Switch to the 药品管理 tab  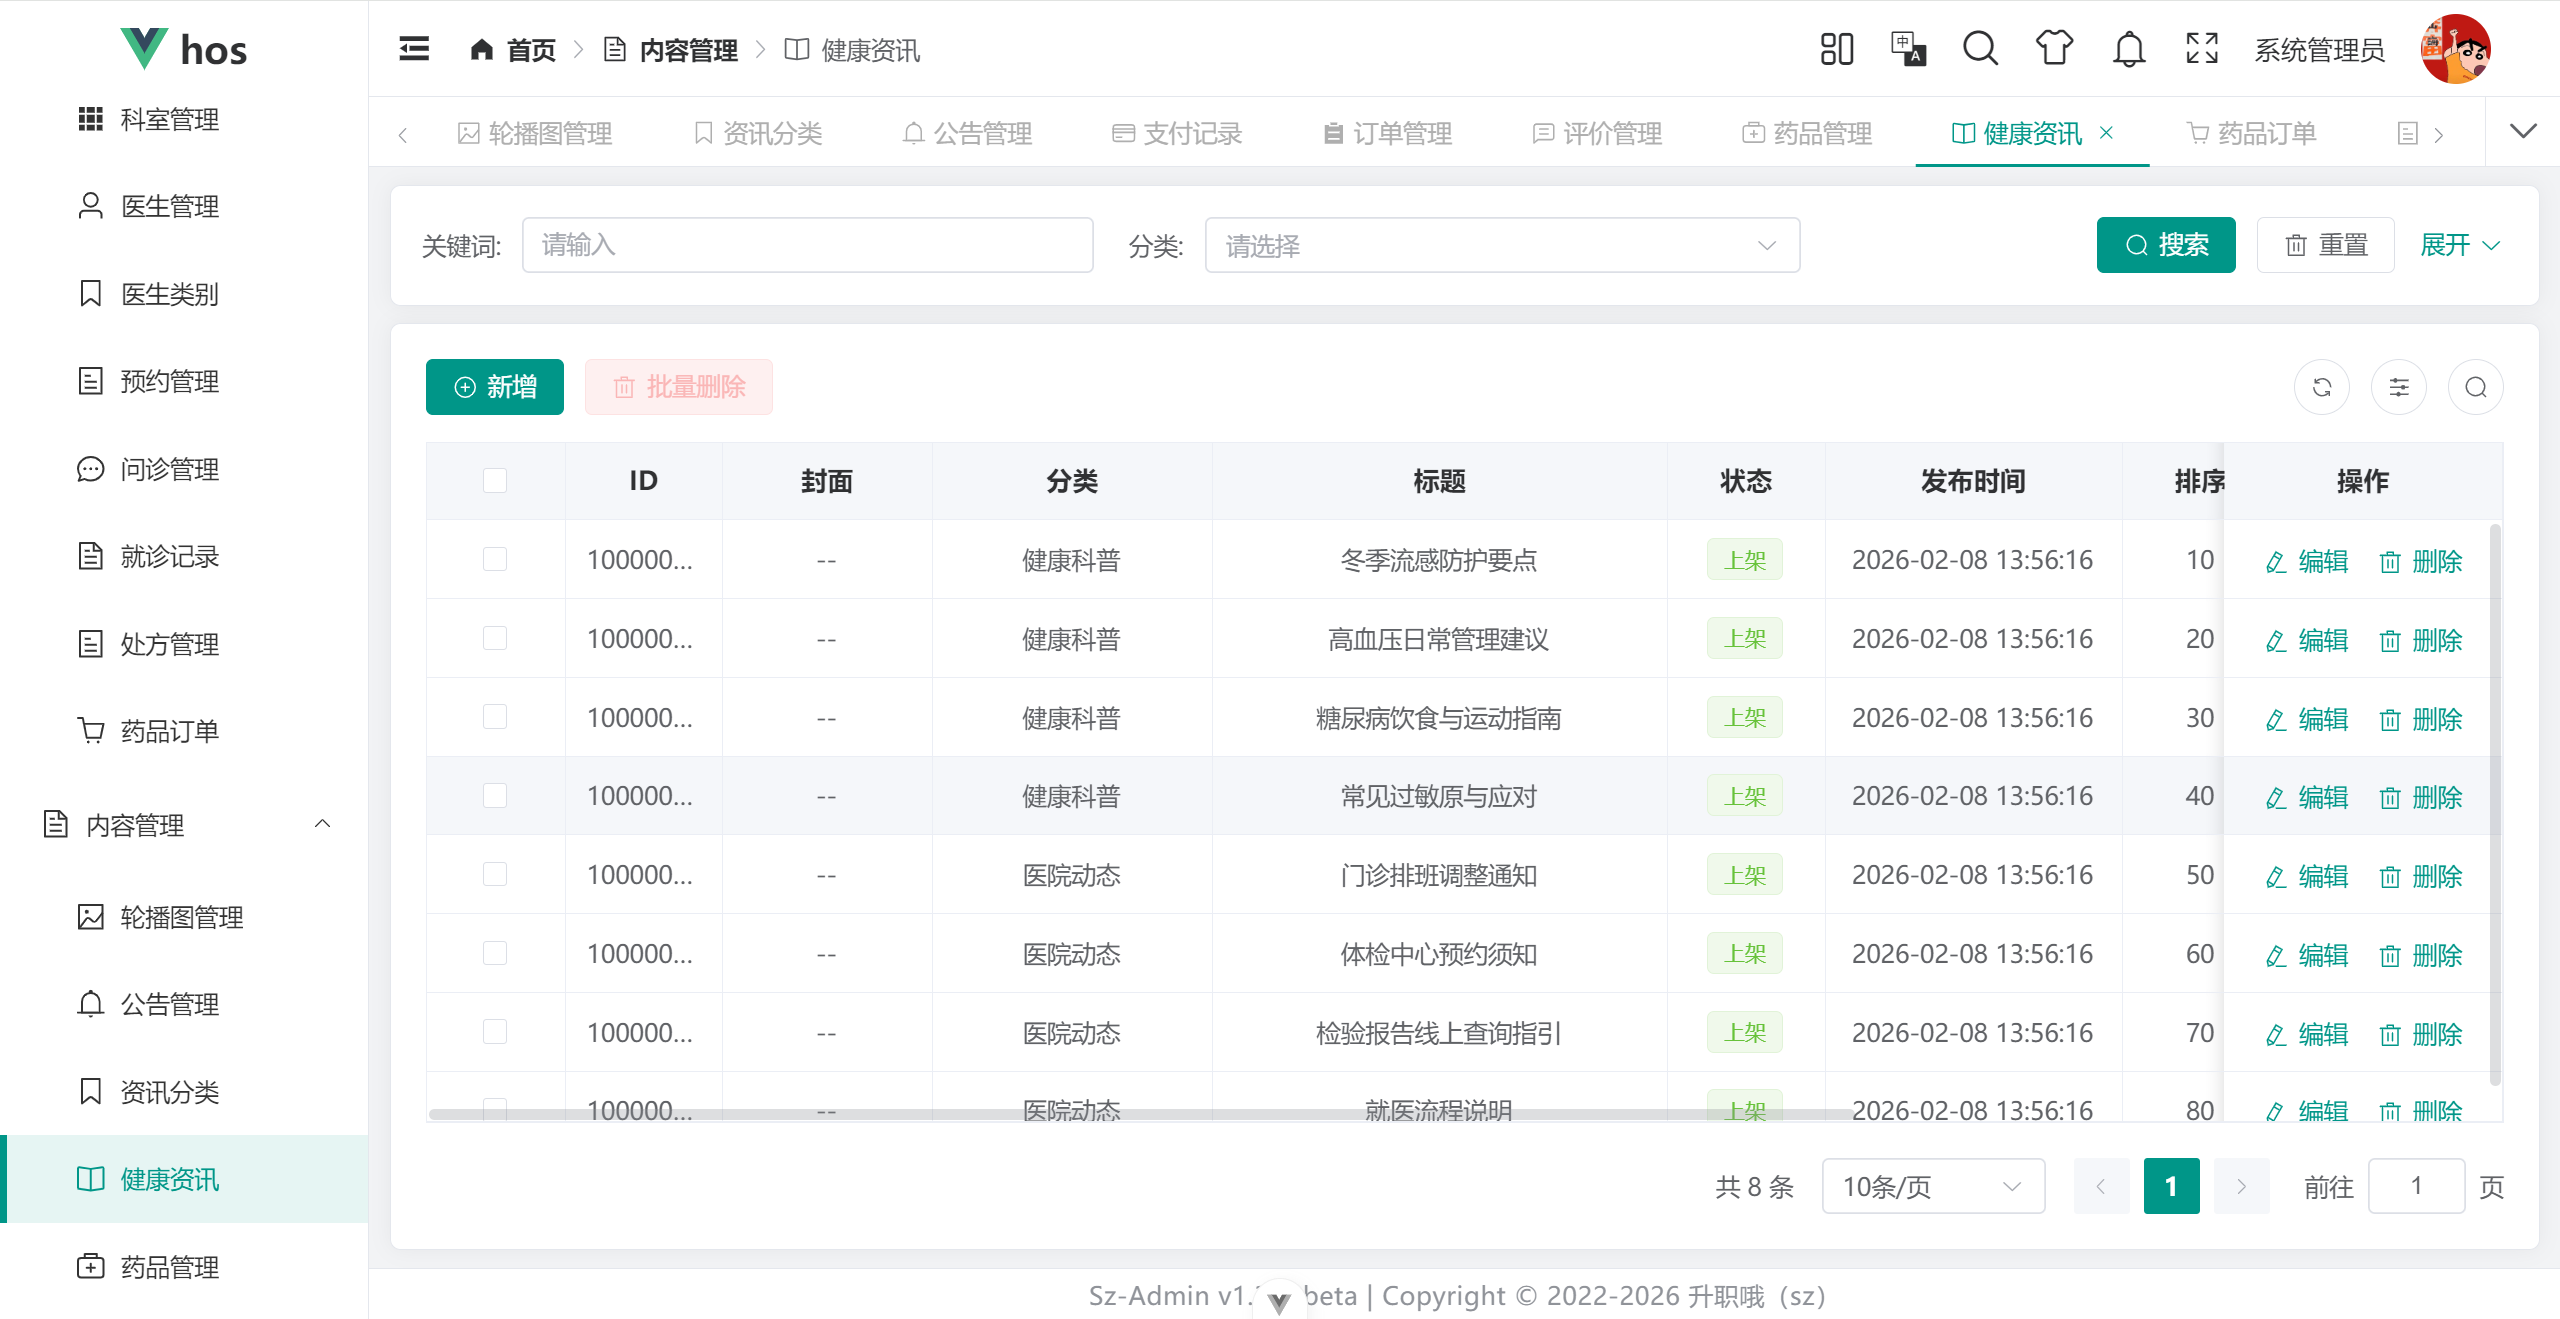[1808, 133]
